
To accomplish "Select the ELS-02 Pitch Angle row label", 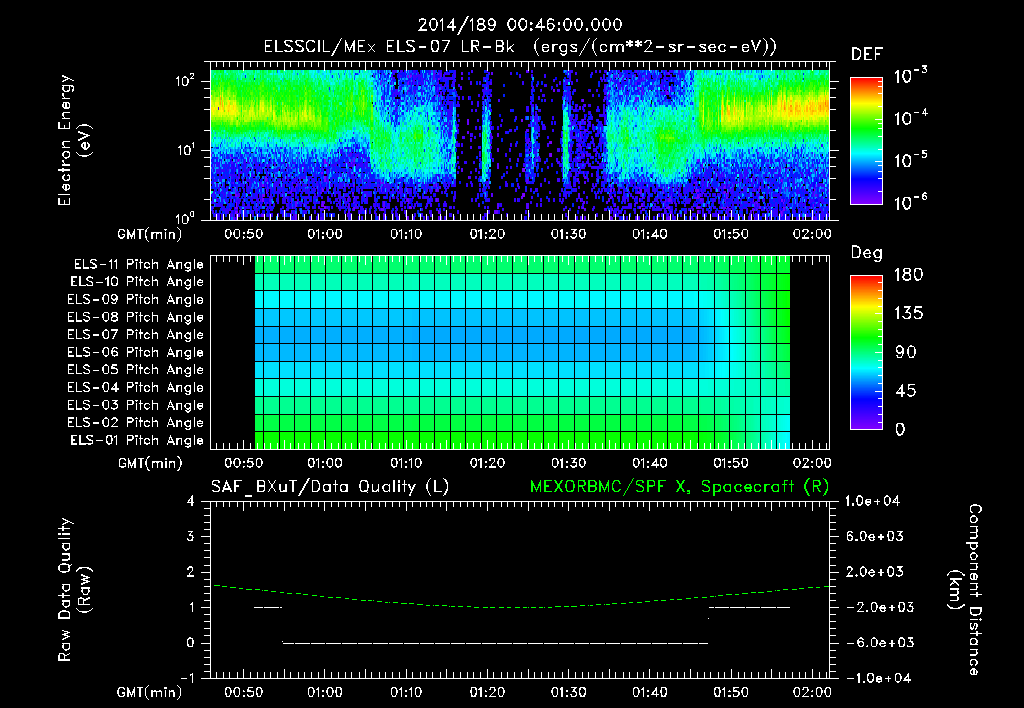I will click(x=136, y=423).
